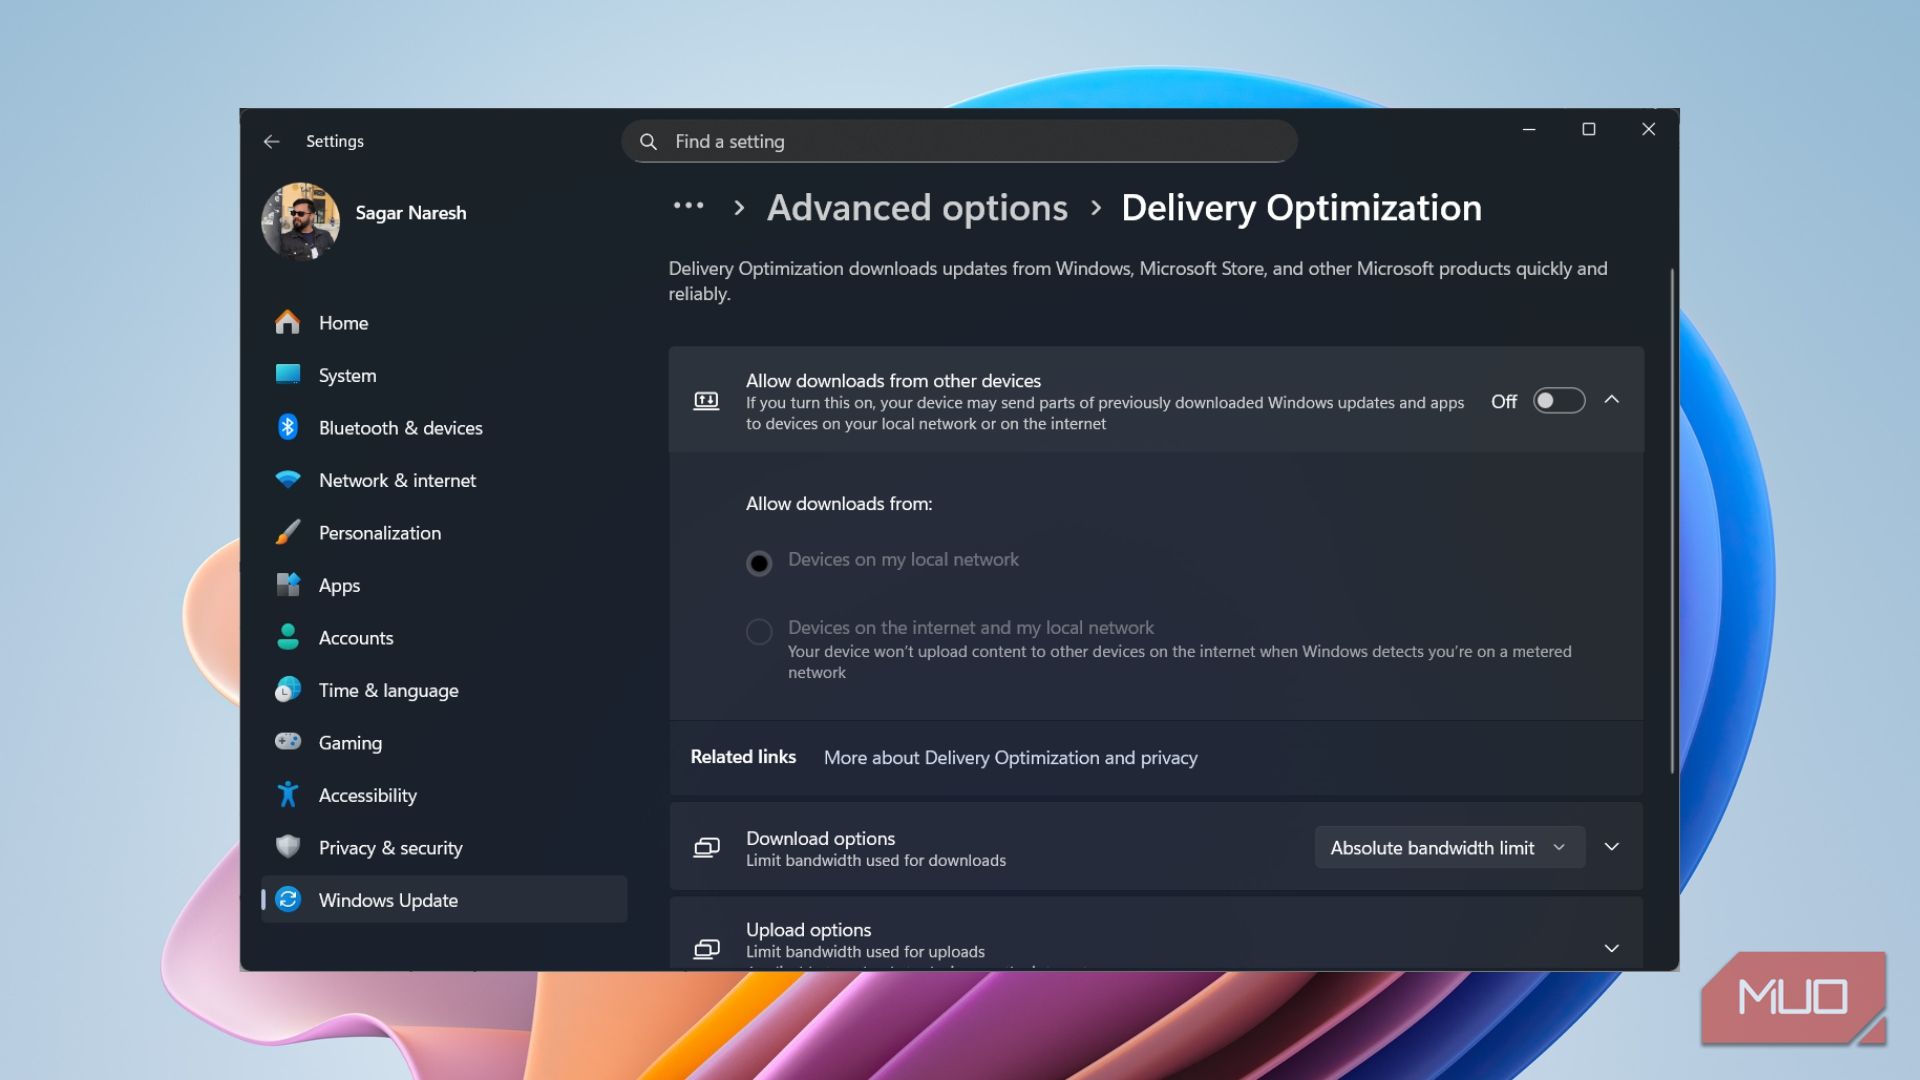
Task: Collapse Allow downloads from other devices section
Action: [1612, 400]
